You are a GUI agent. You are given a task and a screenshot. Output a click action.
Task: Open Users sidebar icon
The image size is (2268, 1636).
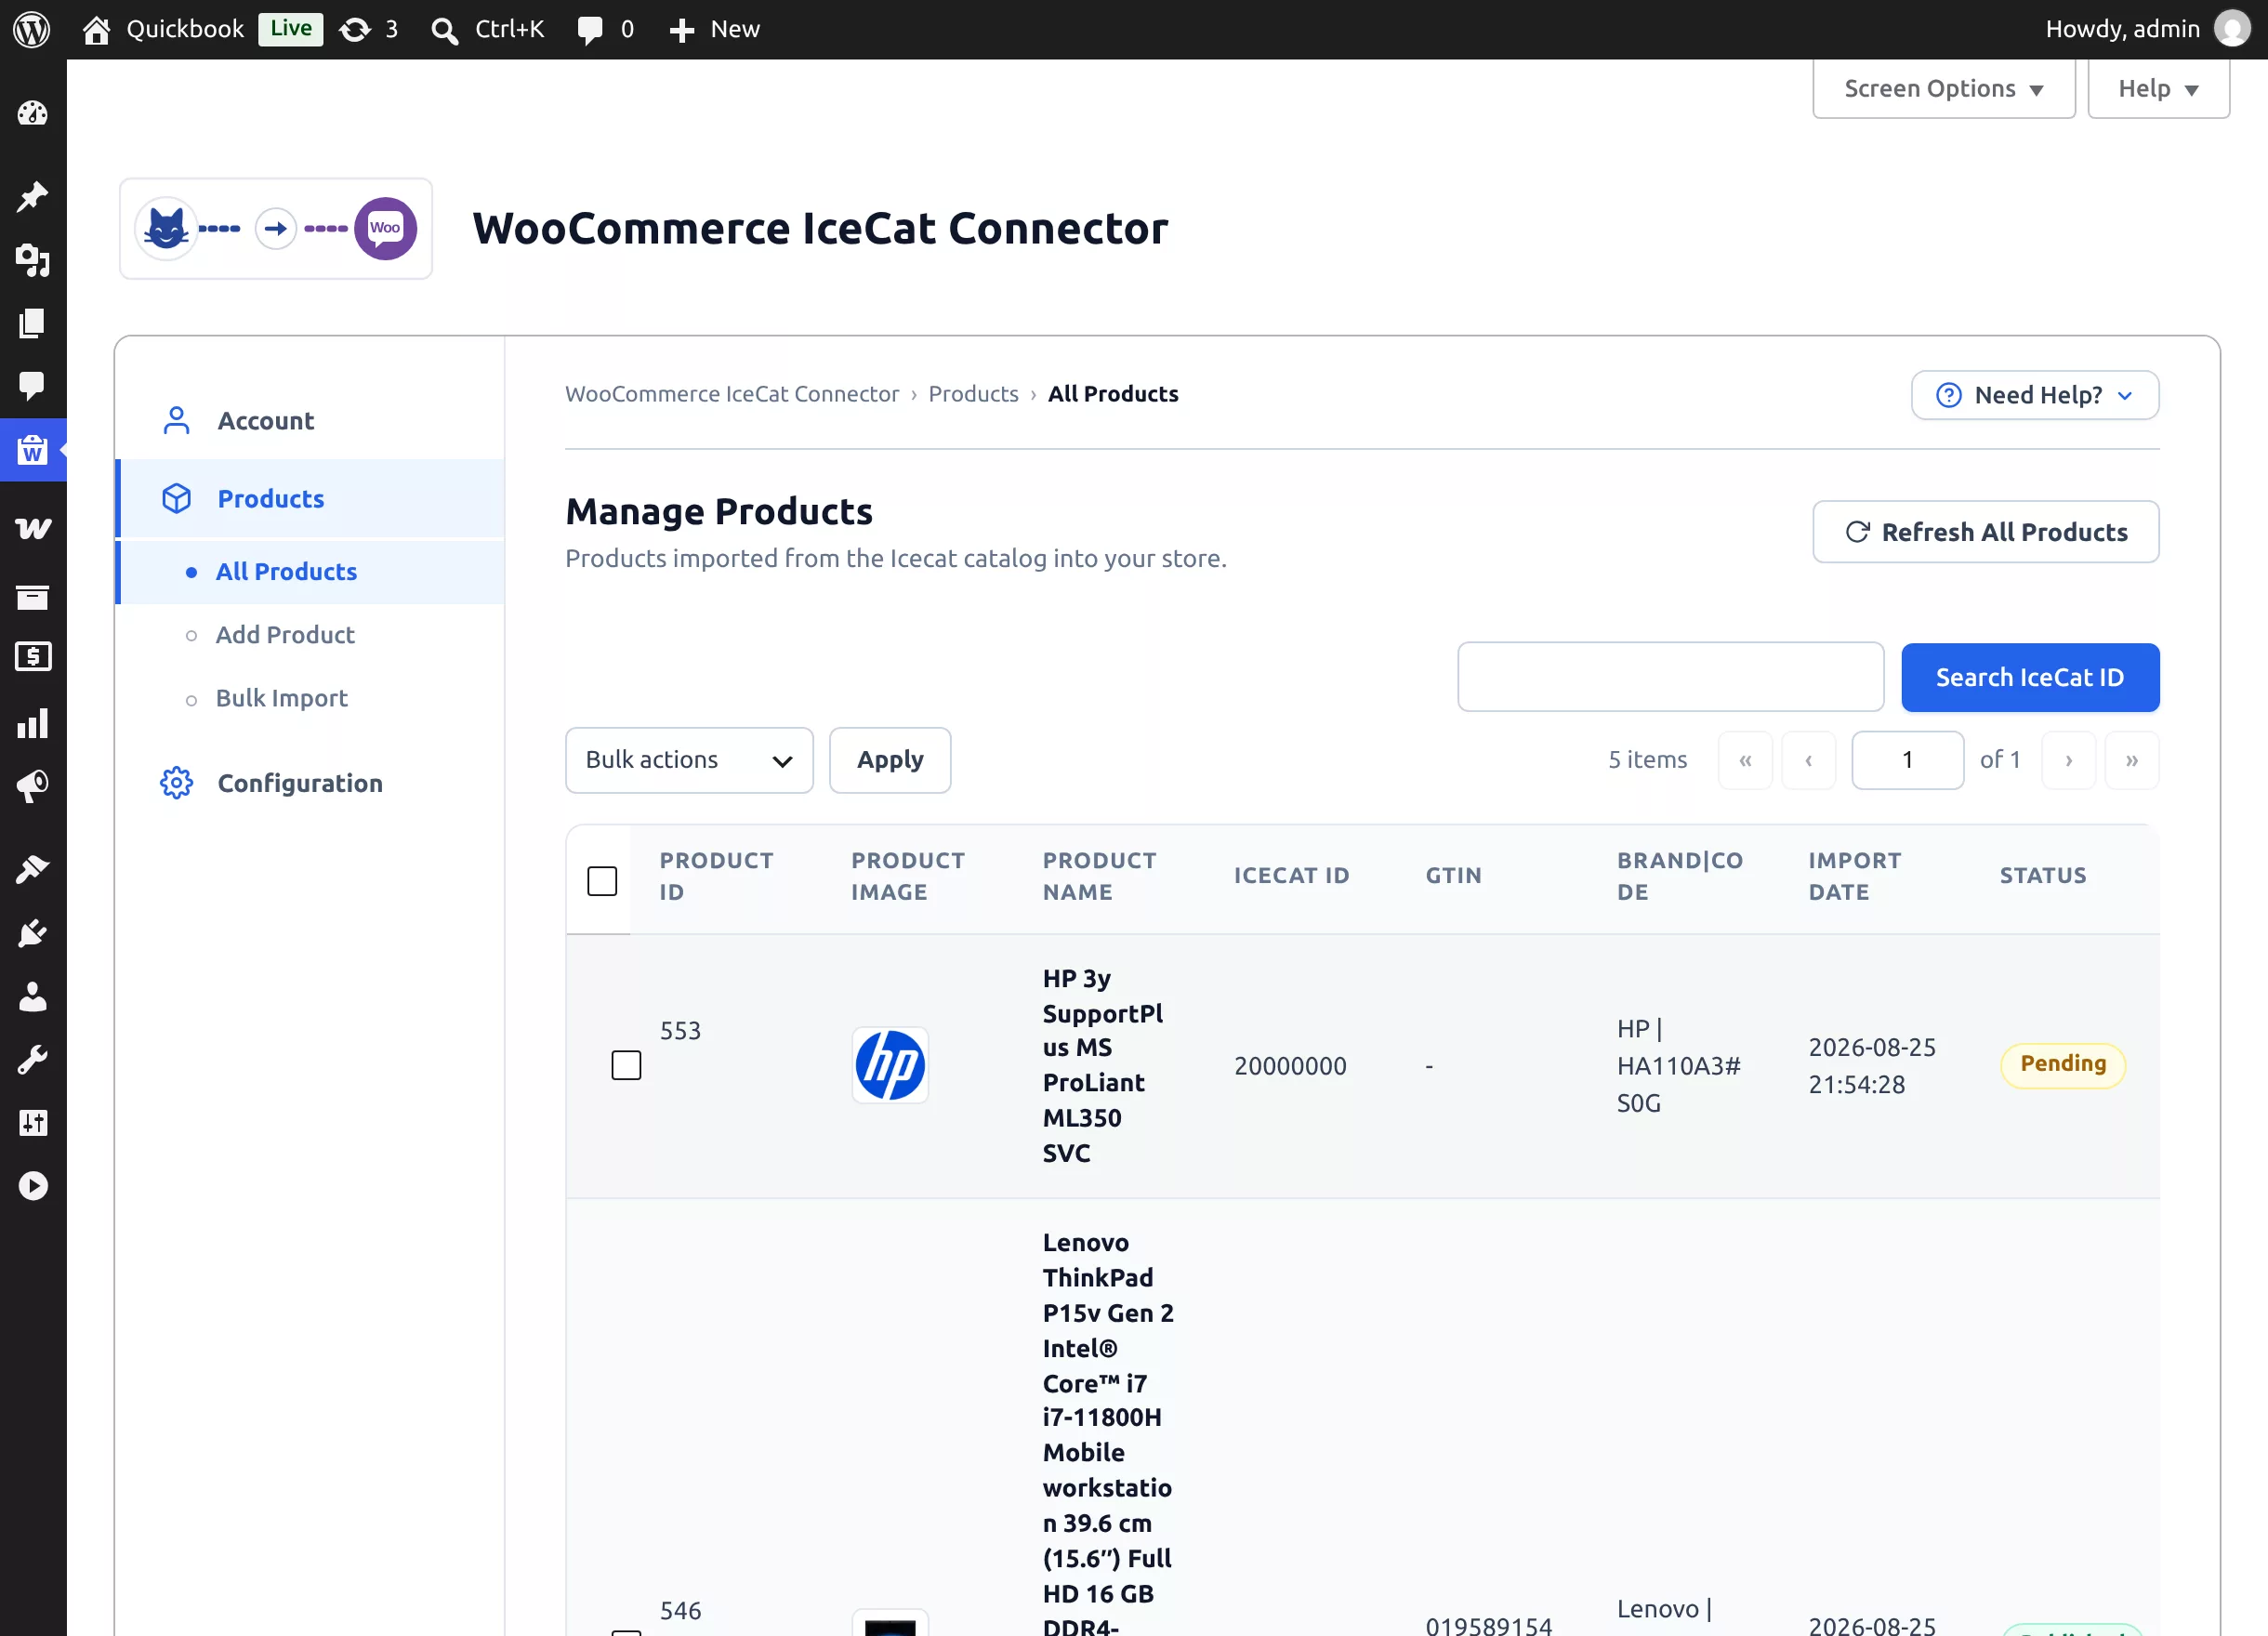point(32,996)
